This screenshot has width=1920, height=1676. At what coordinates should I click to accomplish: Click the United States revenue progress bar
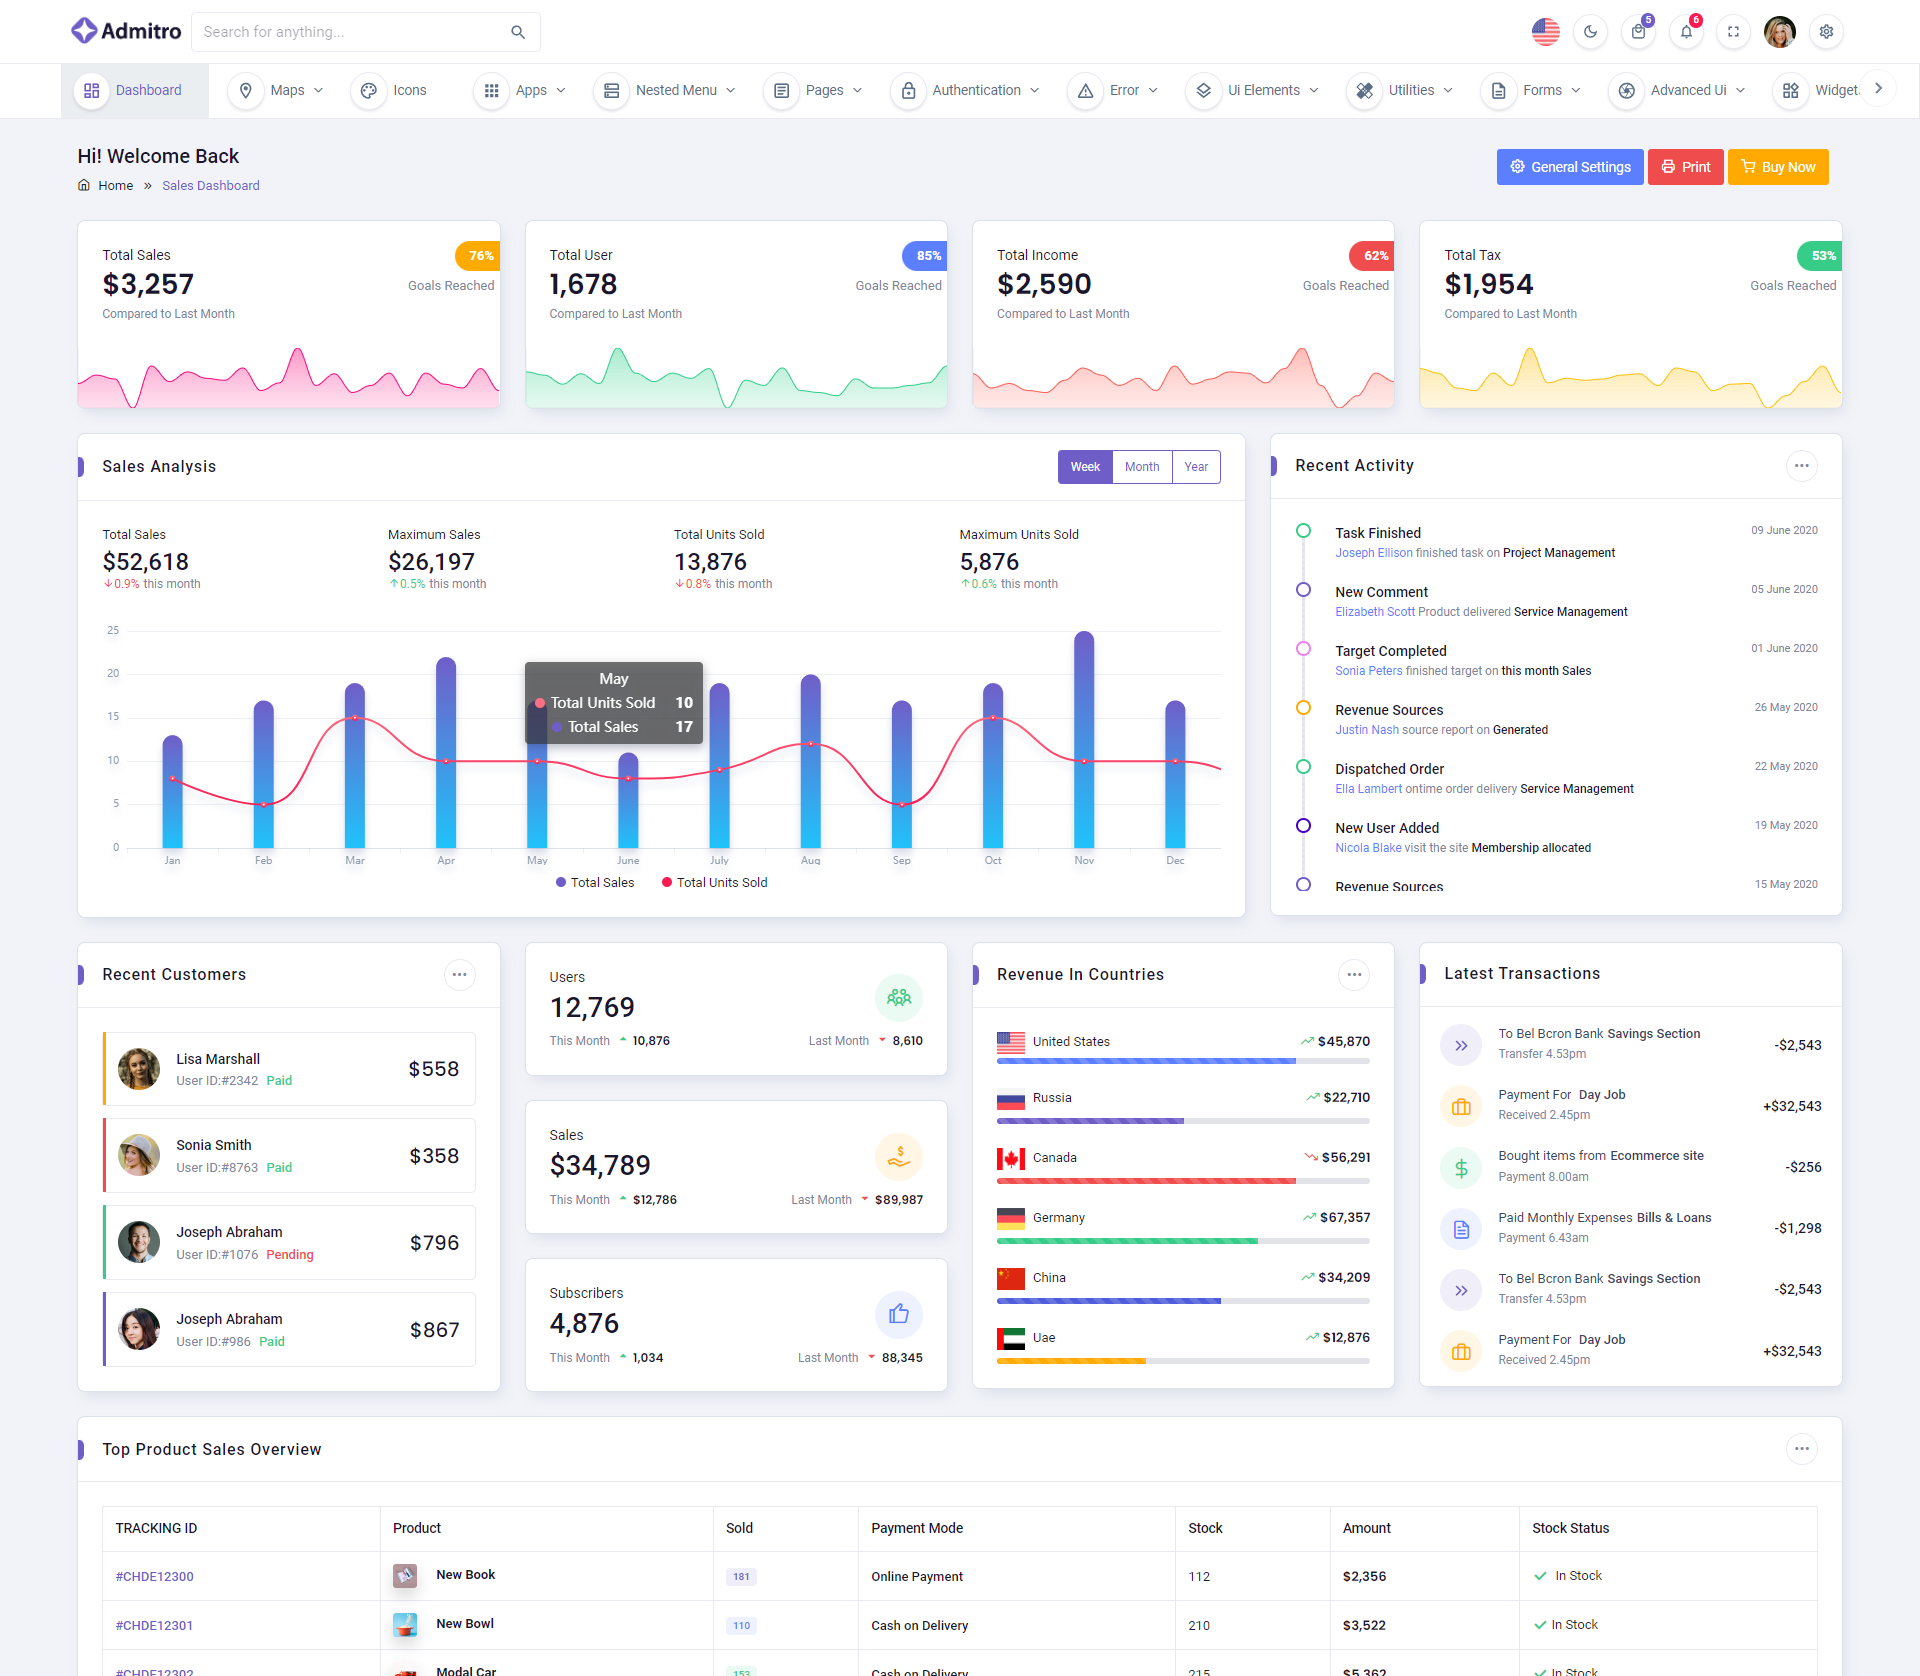(x=1182, y=1061)
